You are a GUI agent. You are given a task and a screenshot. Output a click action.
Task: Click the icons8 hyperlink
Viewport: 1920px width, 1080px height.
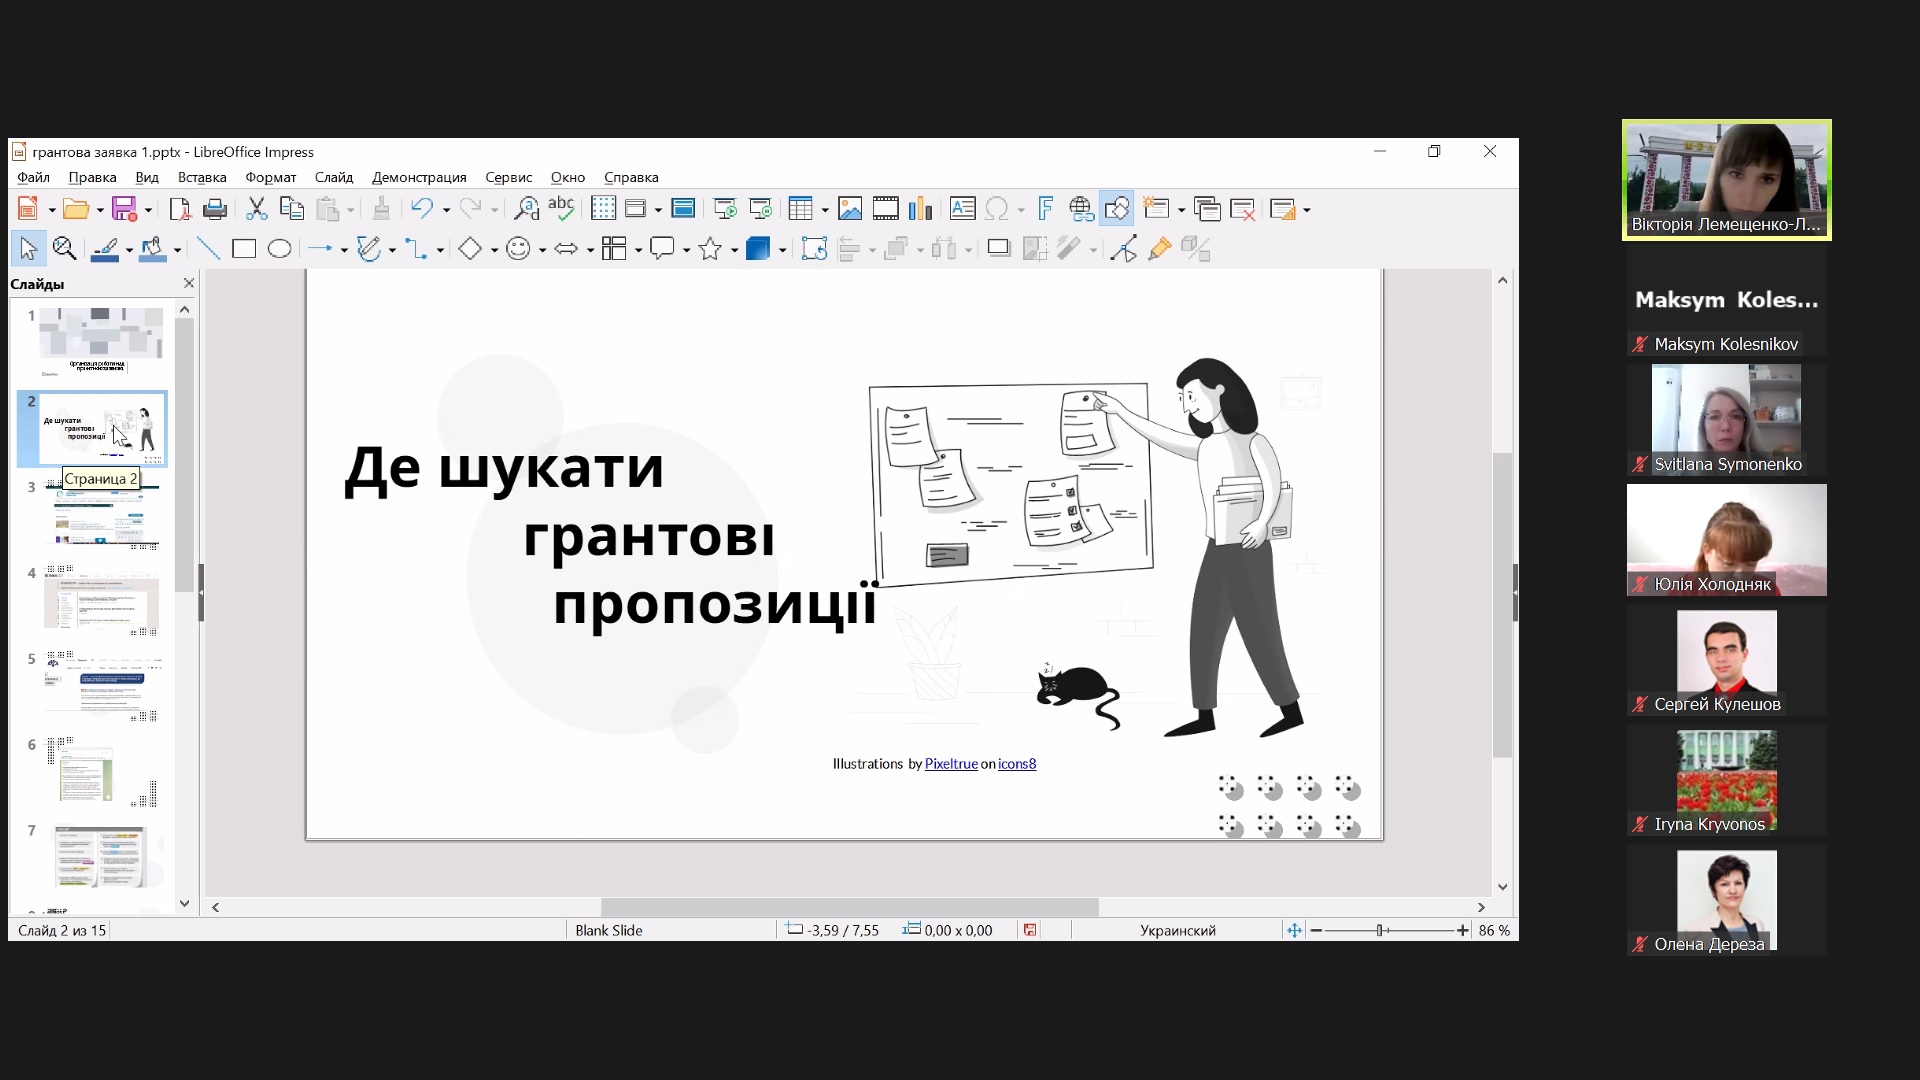1017,764
